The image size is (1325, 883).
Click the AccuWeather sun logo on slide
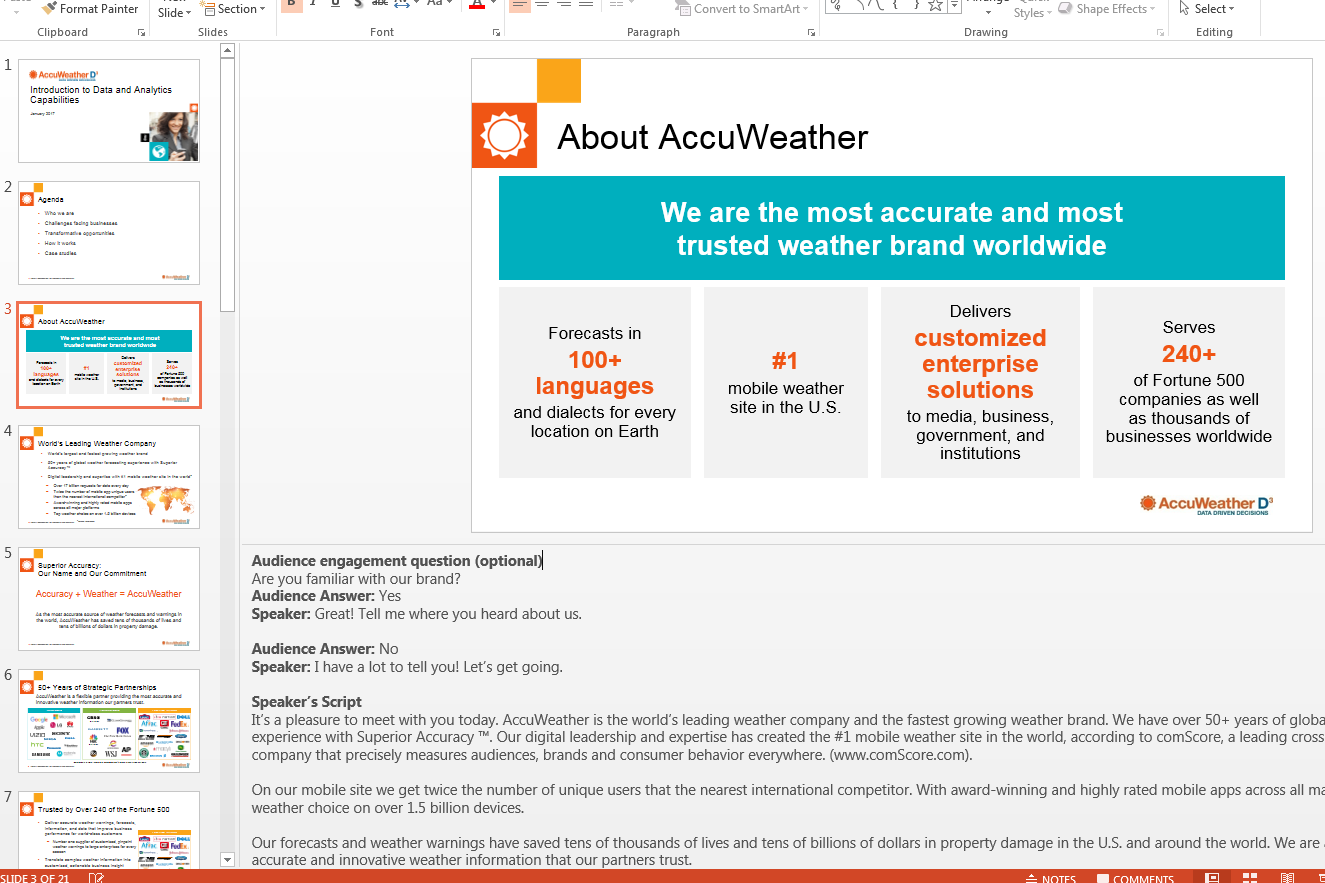point(504,135)
